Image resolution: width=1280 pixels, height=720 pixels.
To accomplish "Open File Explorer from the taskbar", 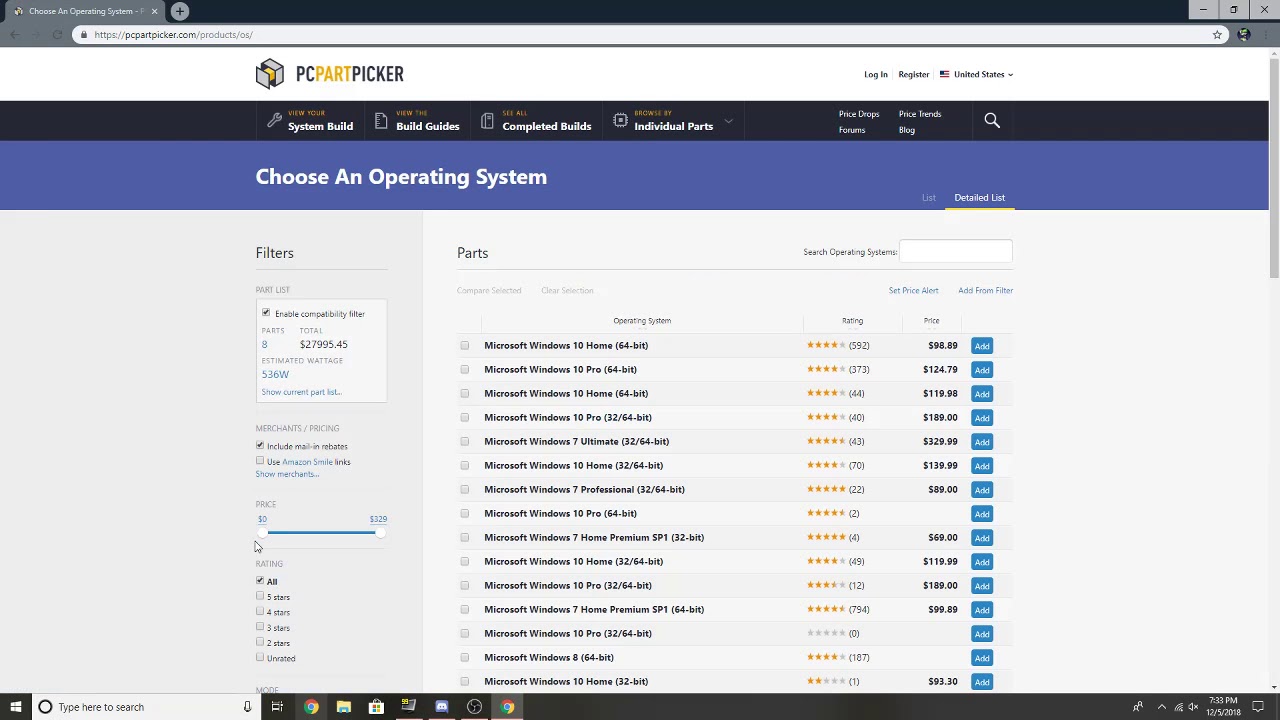I will tap(343, 707).
